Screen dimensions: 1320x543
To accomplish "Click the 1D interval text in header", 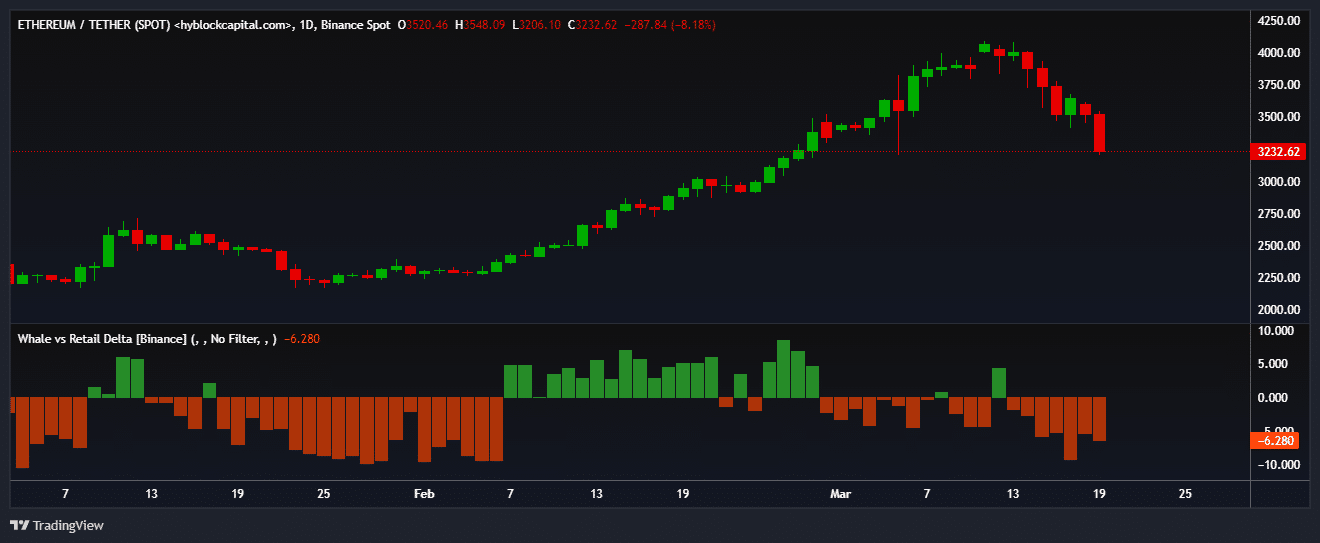I will tap(308, 24).
